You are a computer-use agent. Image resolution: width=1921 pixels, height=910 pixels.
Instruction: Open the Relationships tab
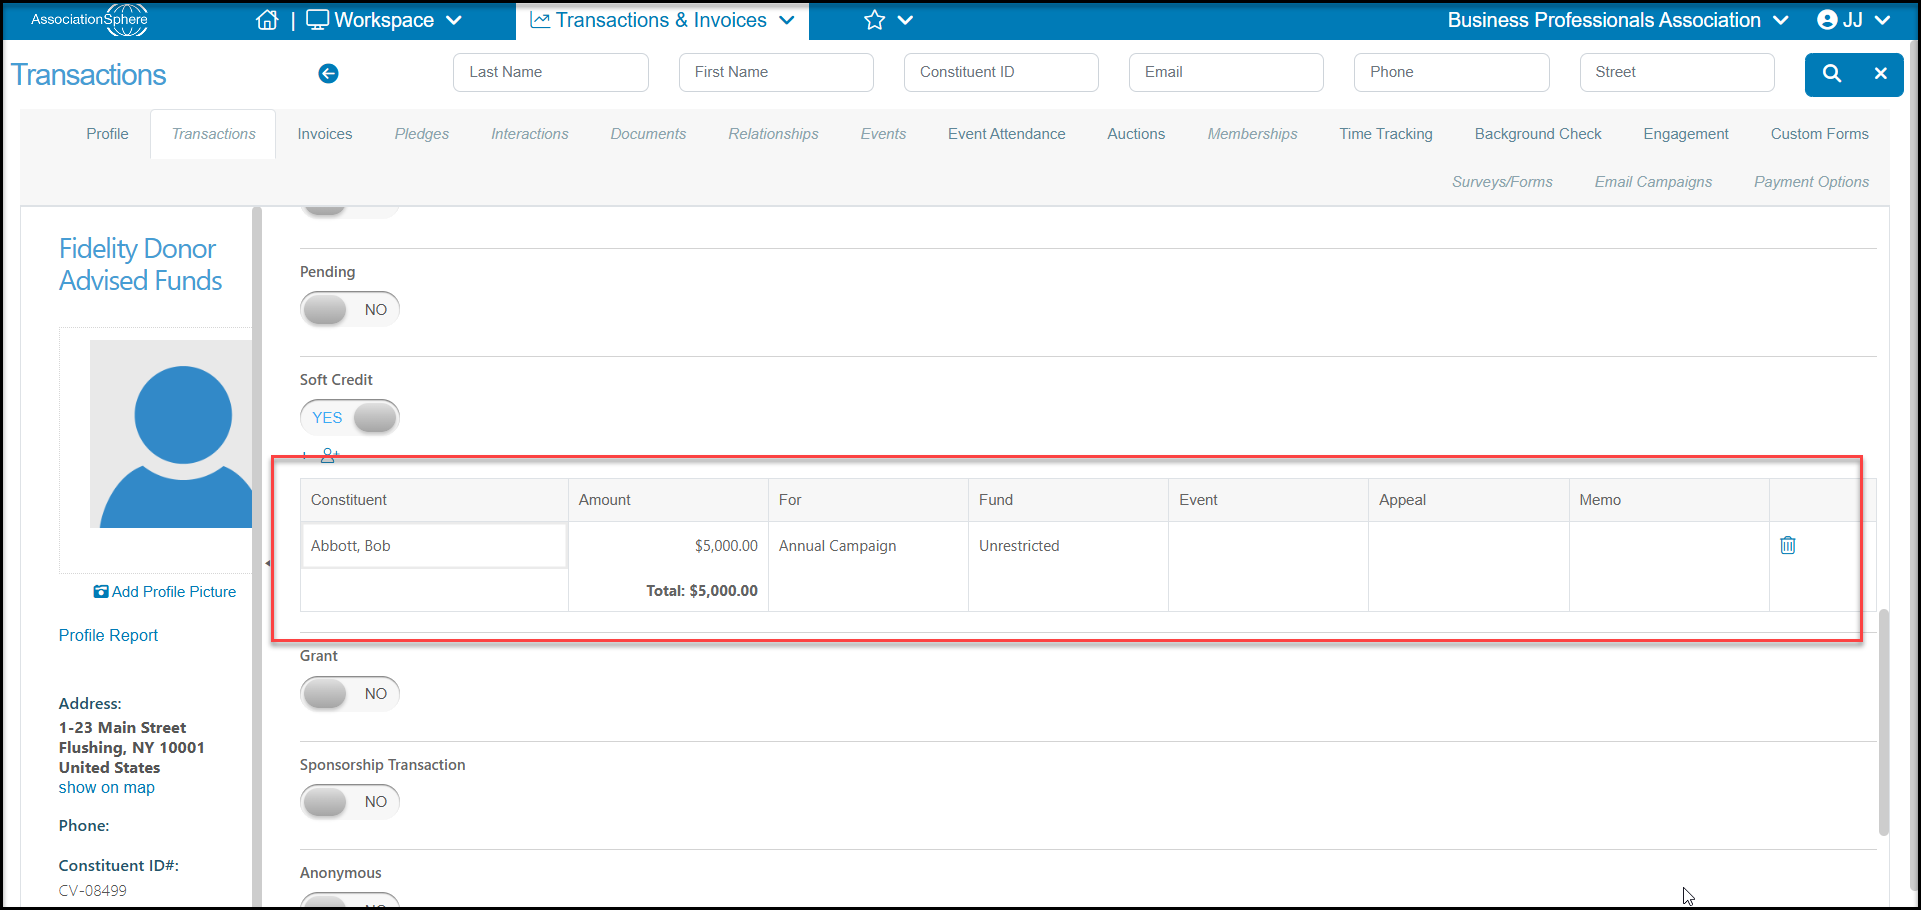coord(773,134)
